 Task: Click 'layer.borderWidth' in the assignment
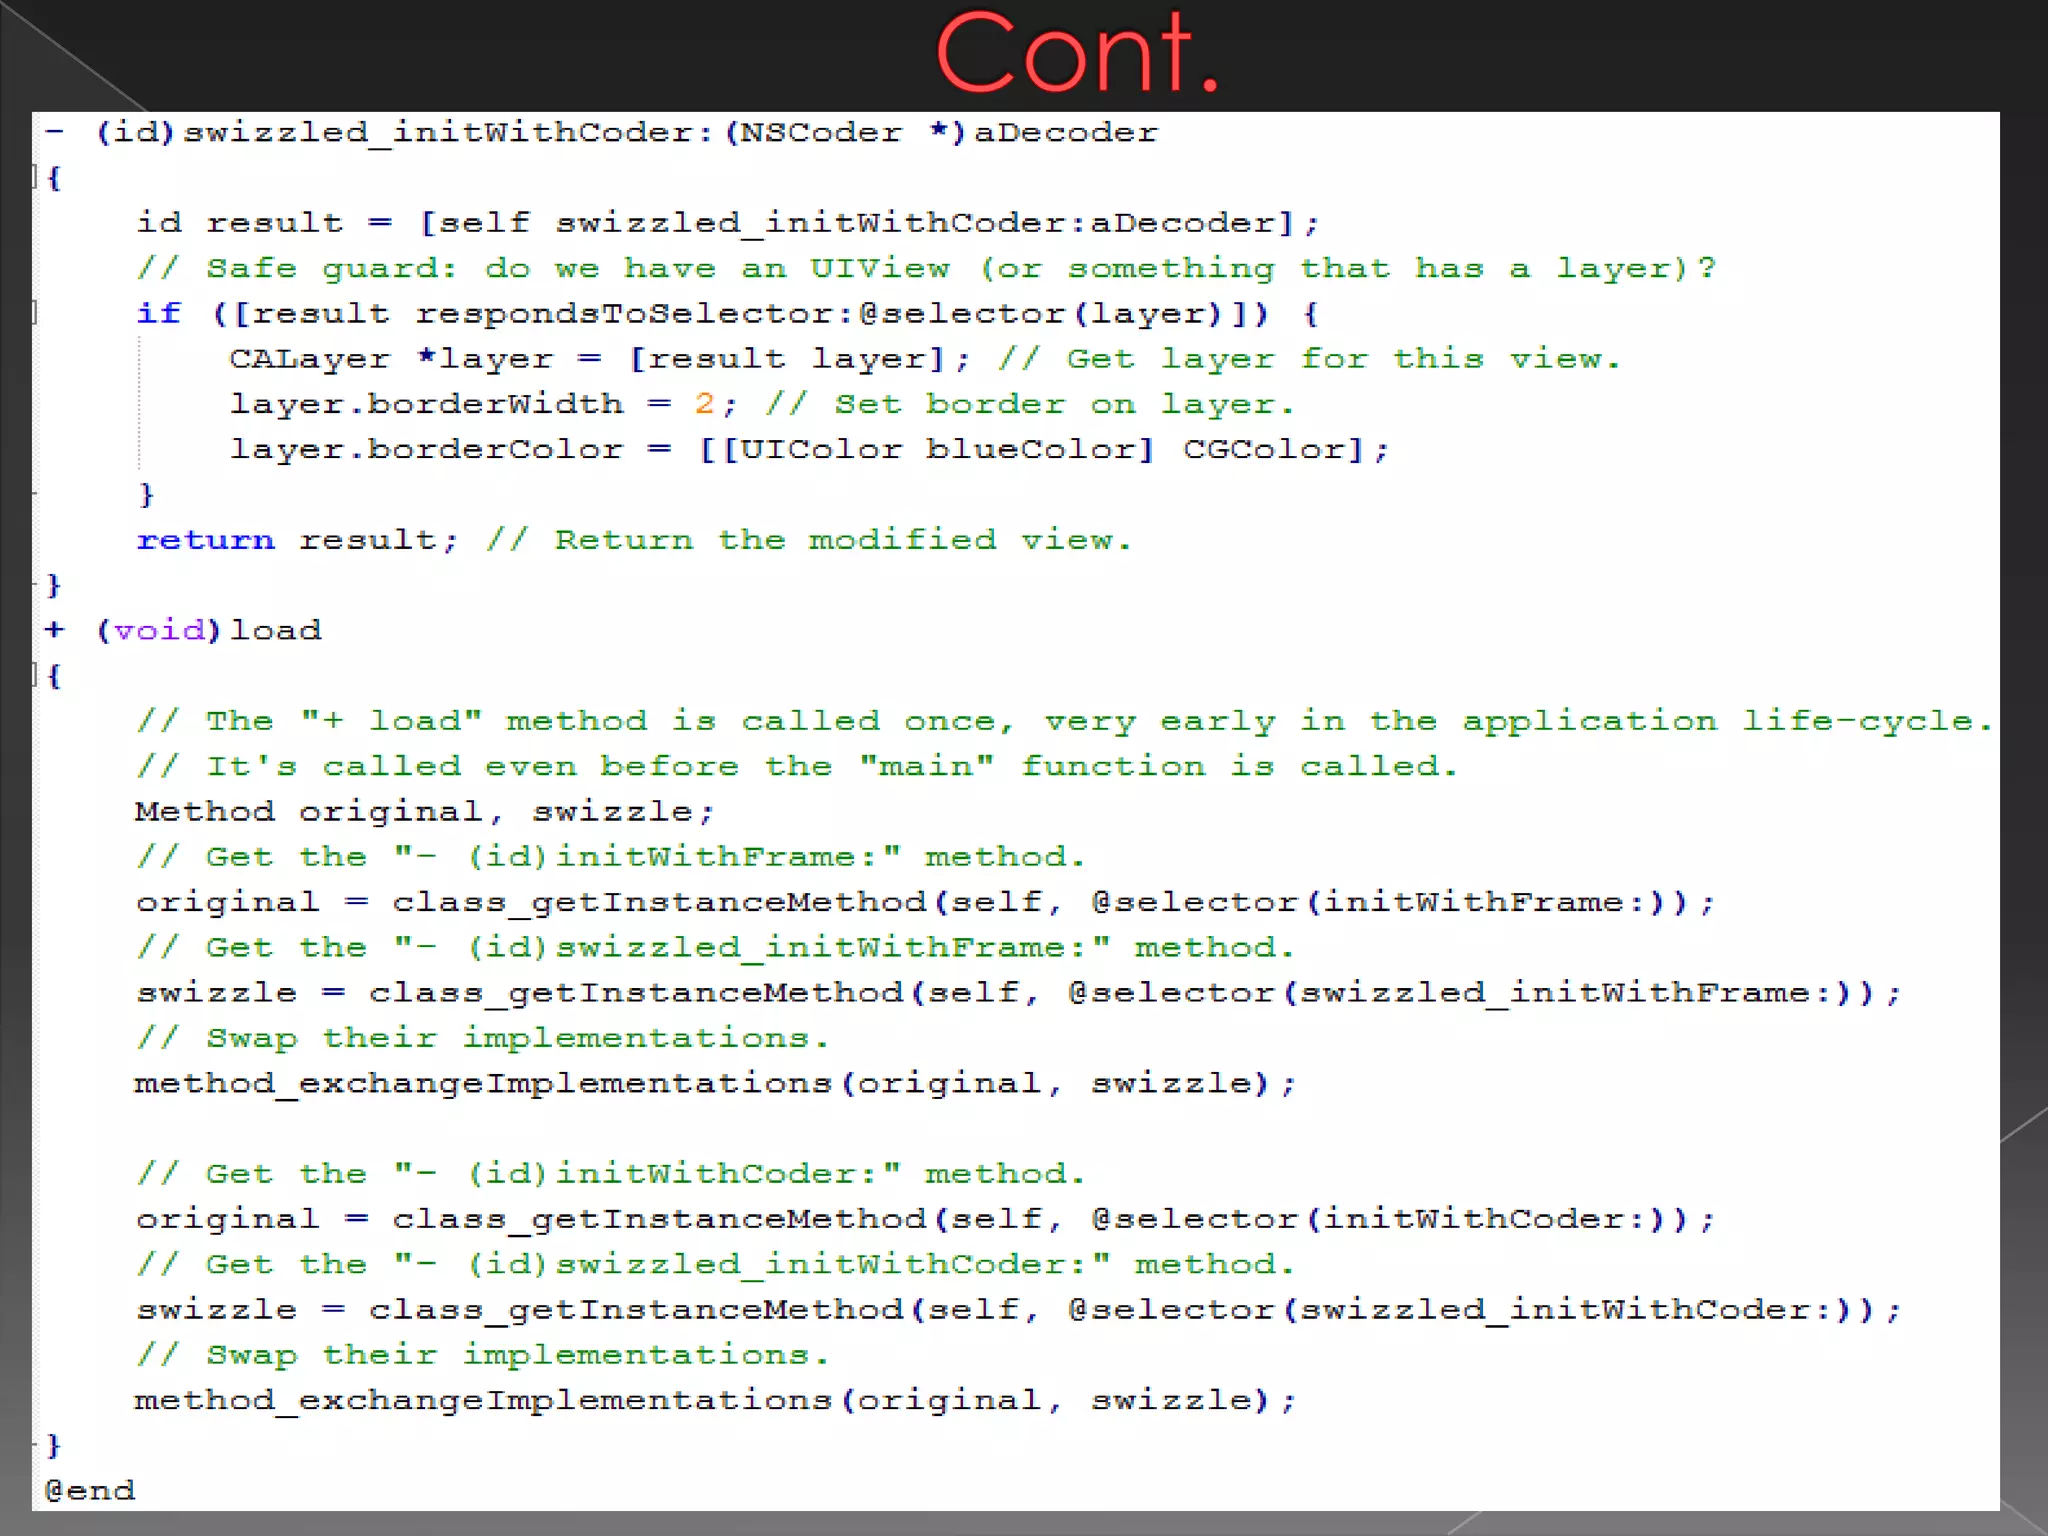[x=427, y=404]
